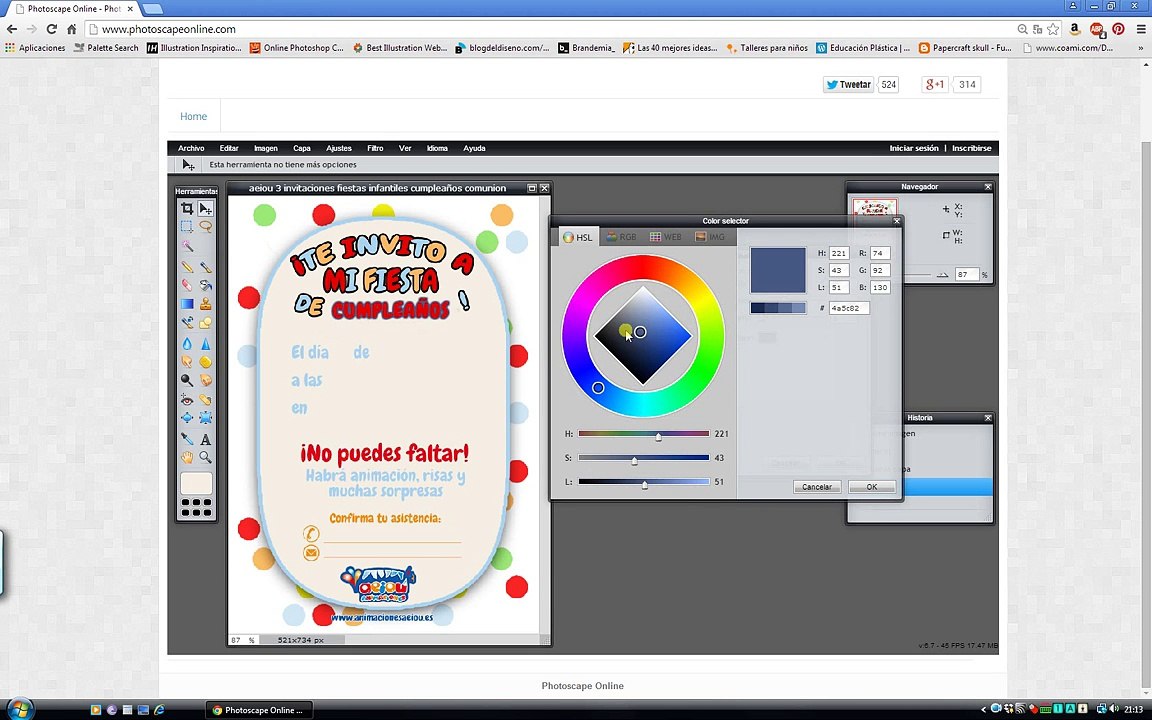The height and width of the screenshot is (720, 1152).
Task: Select the Lasso tool
Action: [x=206, y=227]
